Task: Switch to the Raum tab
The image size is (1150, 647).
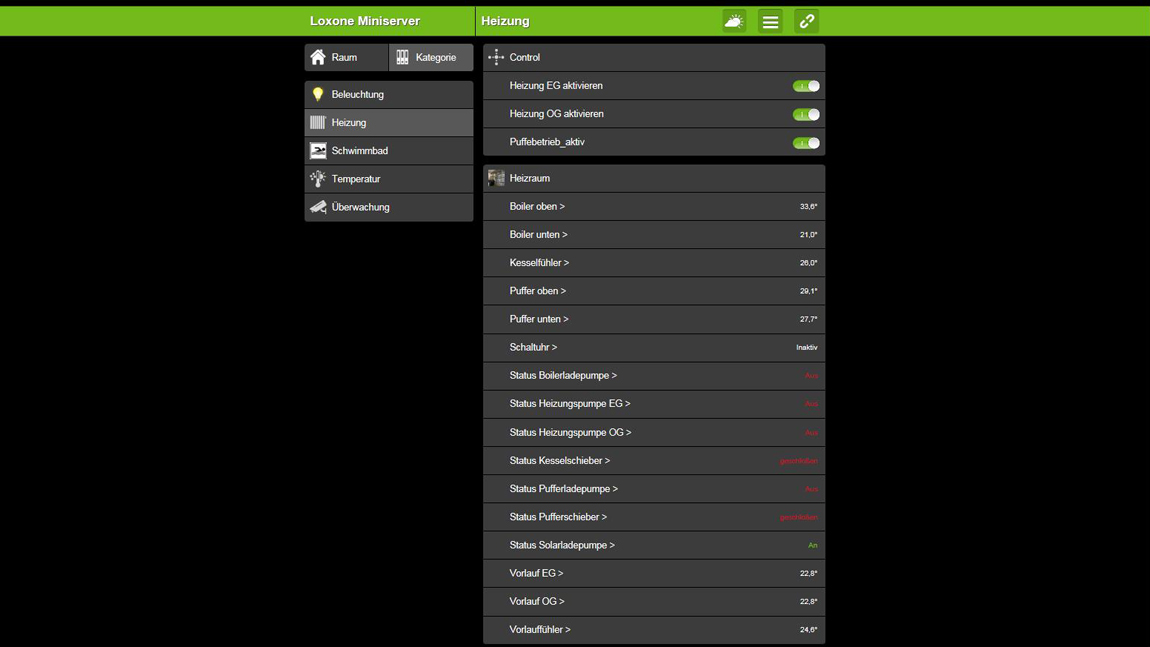Action: coord(346,58)
